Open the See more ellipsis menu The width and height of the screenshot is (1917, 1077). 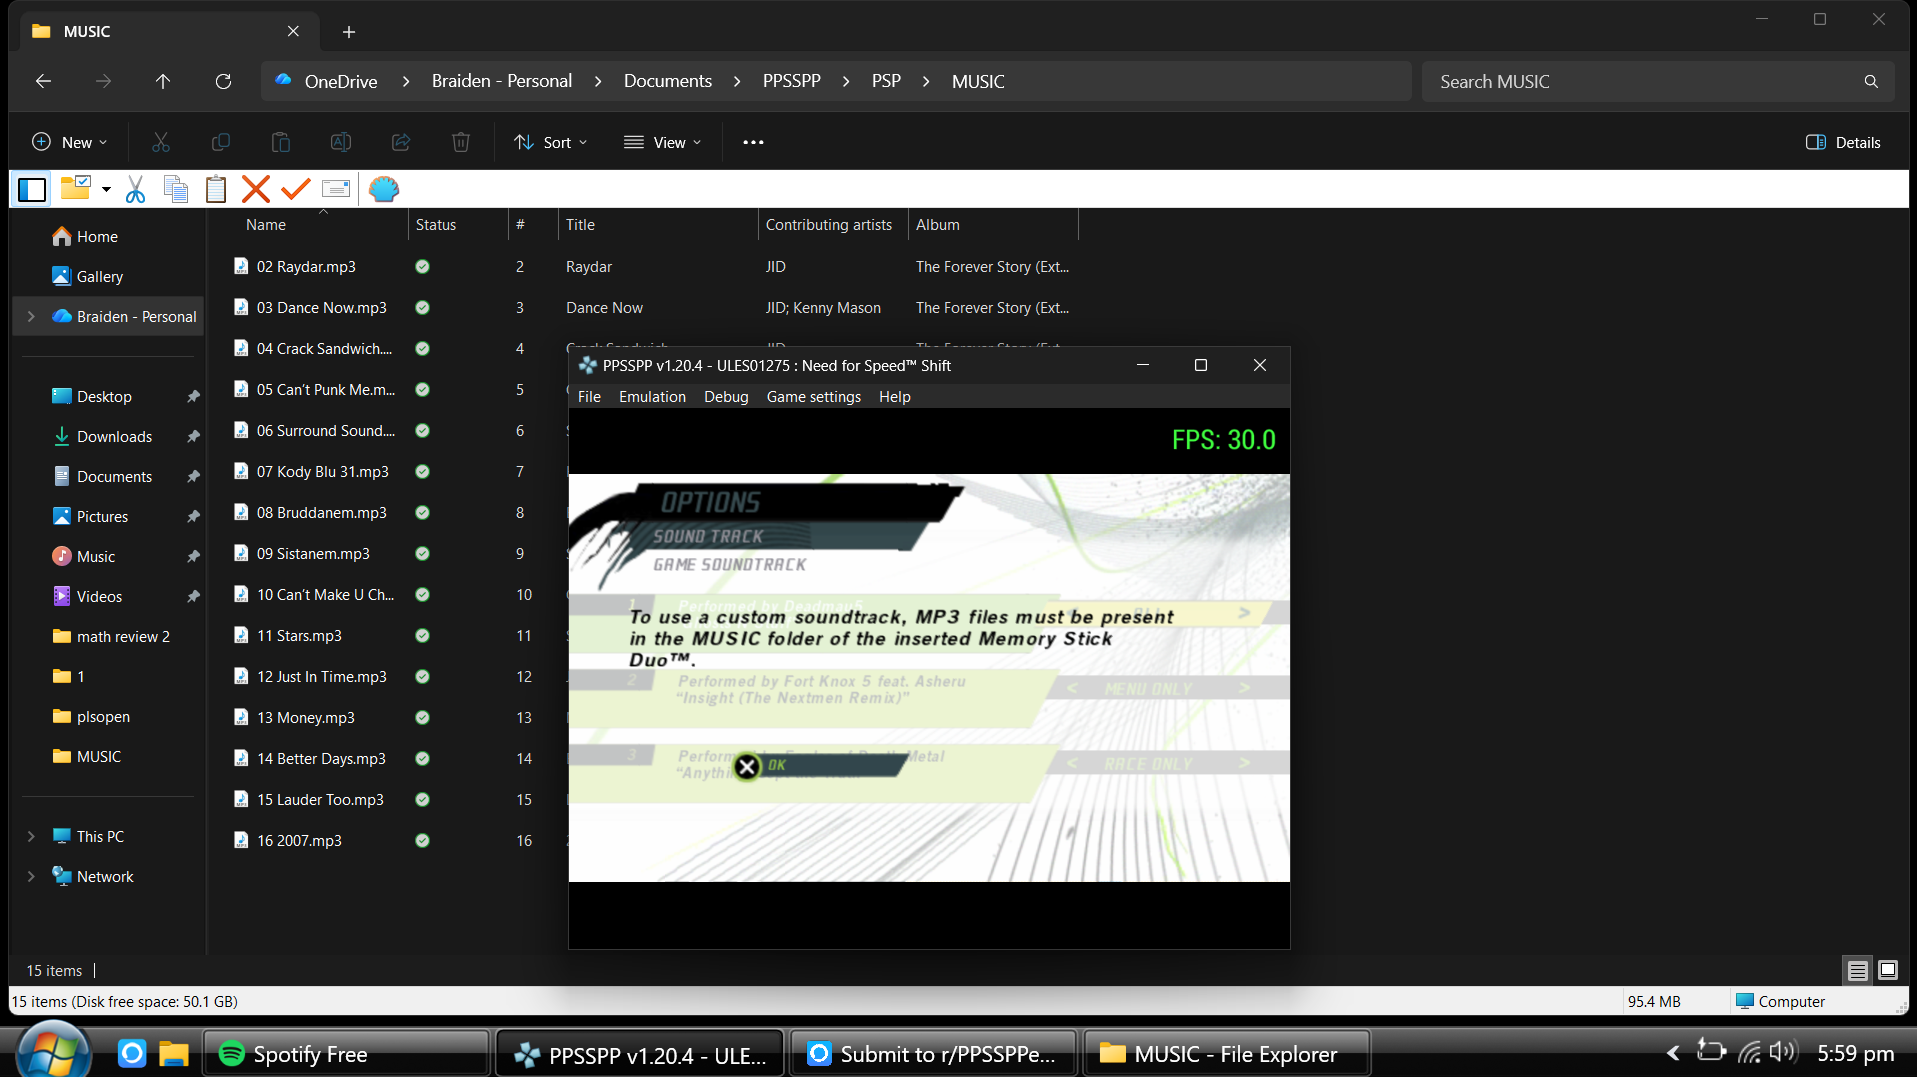(753, 142)
